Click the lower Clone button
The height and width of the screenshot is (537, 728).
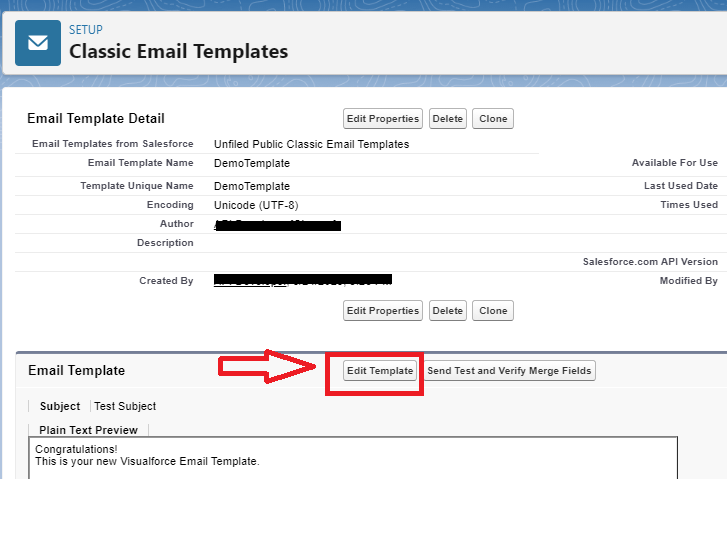tap(493, 311)
